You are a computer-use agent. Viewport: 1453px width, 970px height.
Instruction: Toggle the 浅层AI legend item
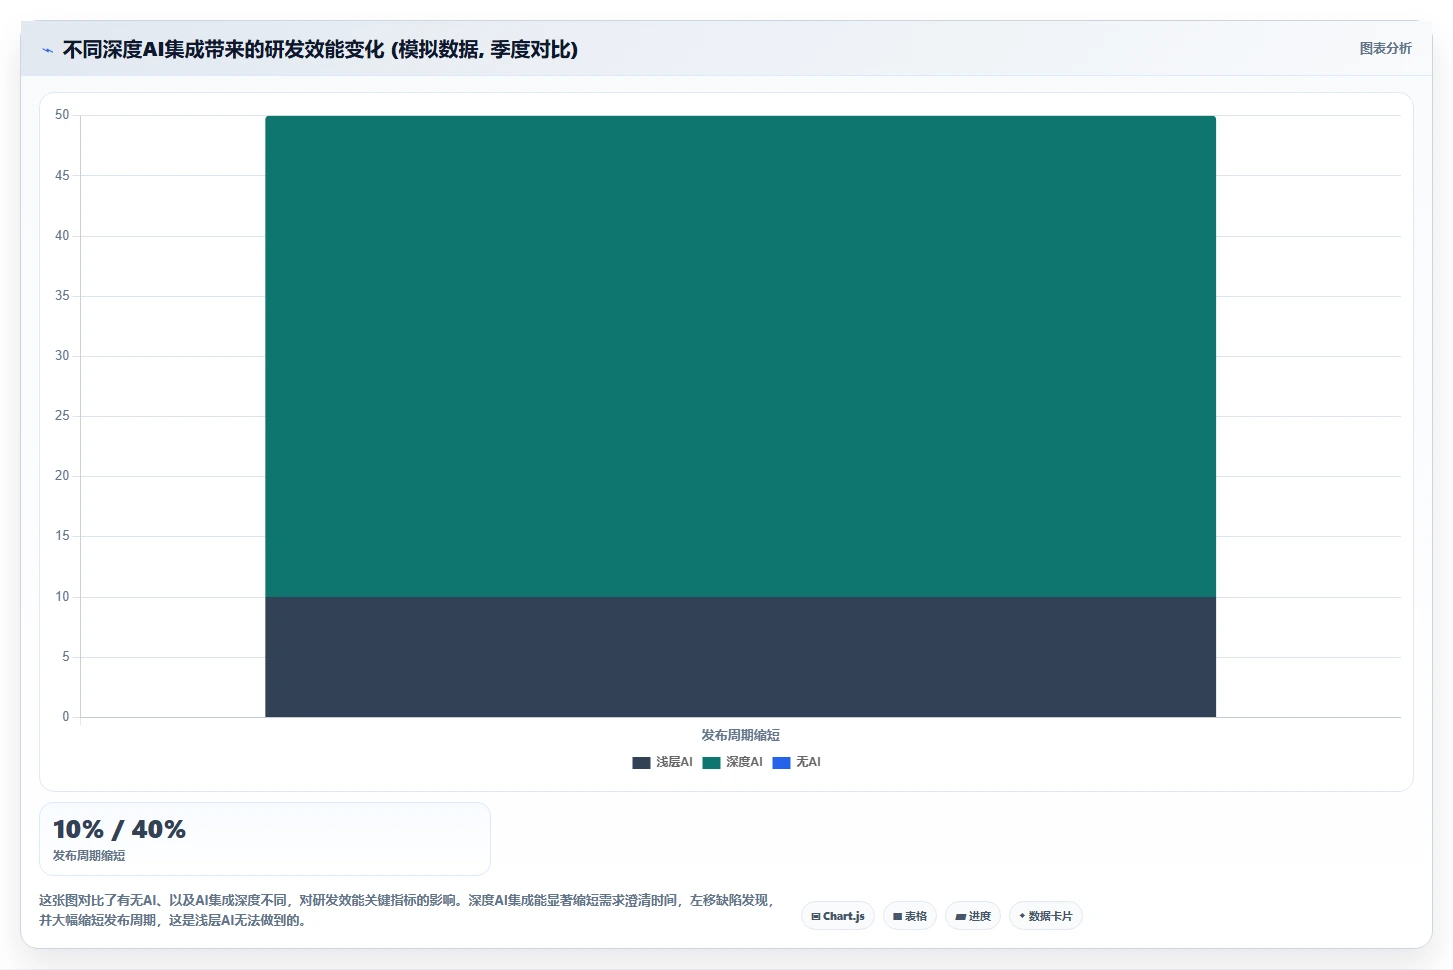click(662, 762)
